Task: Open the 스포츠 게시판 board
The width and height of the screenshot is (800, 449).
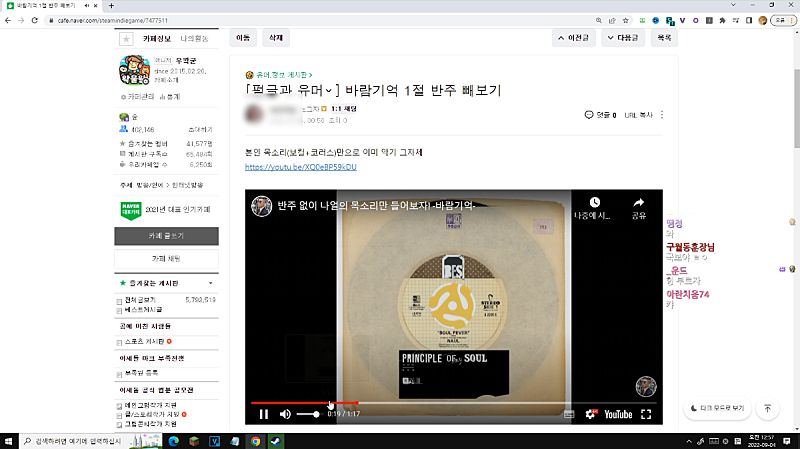Action: [x=144, y=341]
